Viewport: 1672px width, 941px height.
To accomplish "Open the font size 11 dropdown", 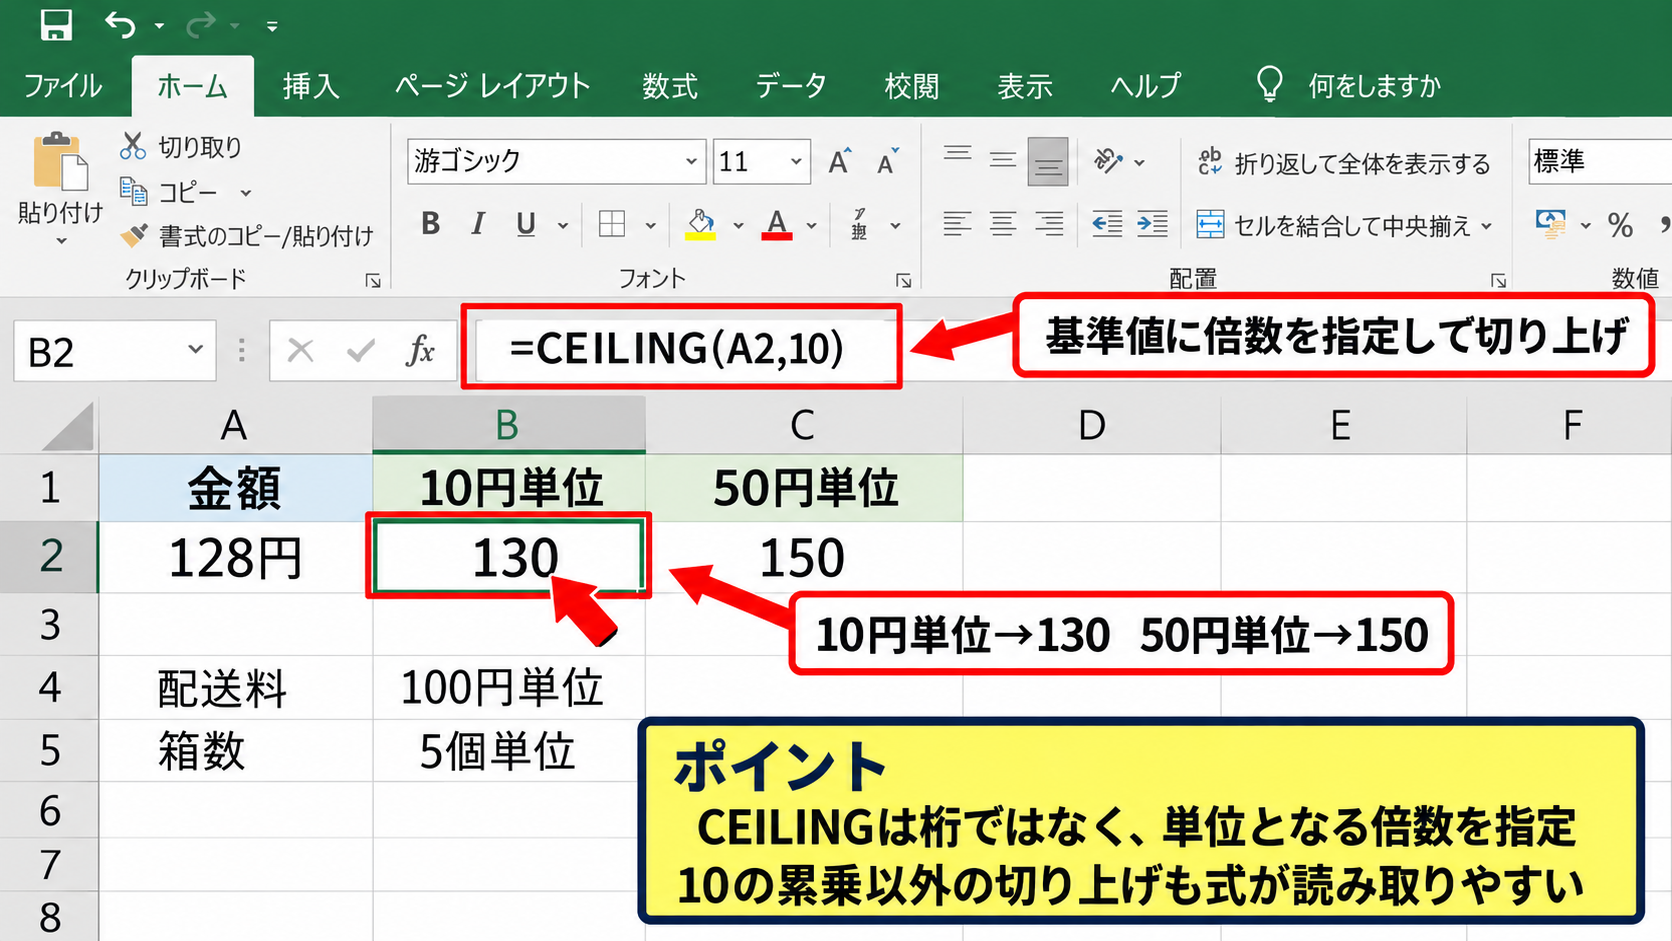I will click(796, 161).
